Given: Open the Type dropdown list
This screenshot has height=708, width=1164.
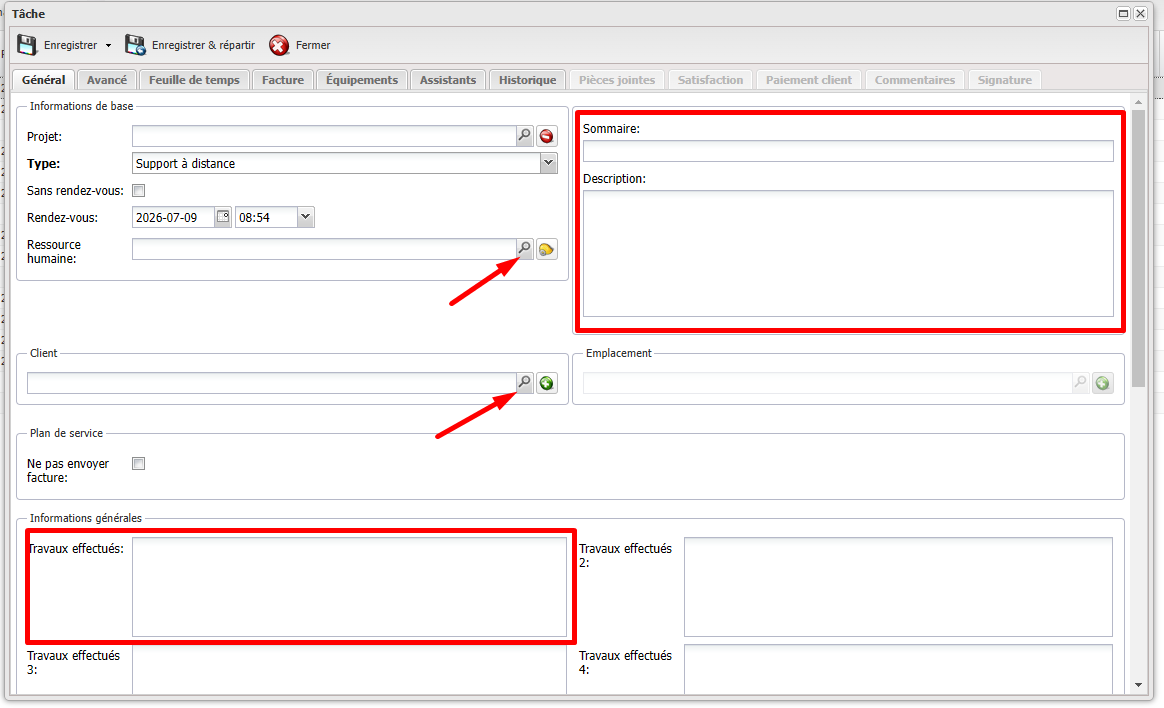Looking at the screenshot, I should tap(549, 163).
